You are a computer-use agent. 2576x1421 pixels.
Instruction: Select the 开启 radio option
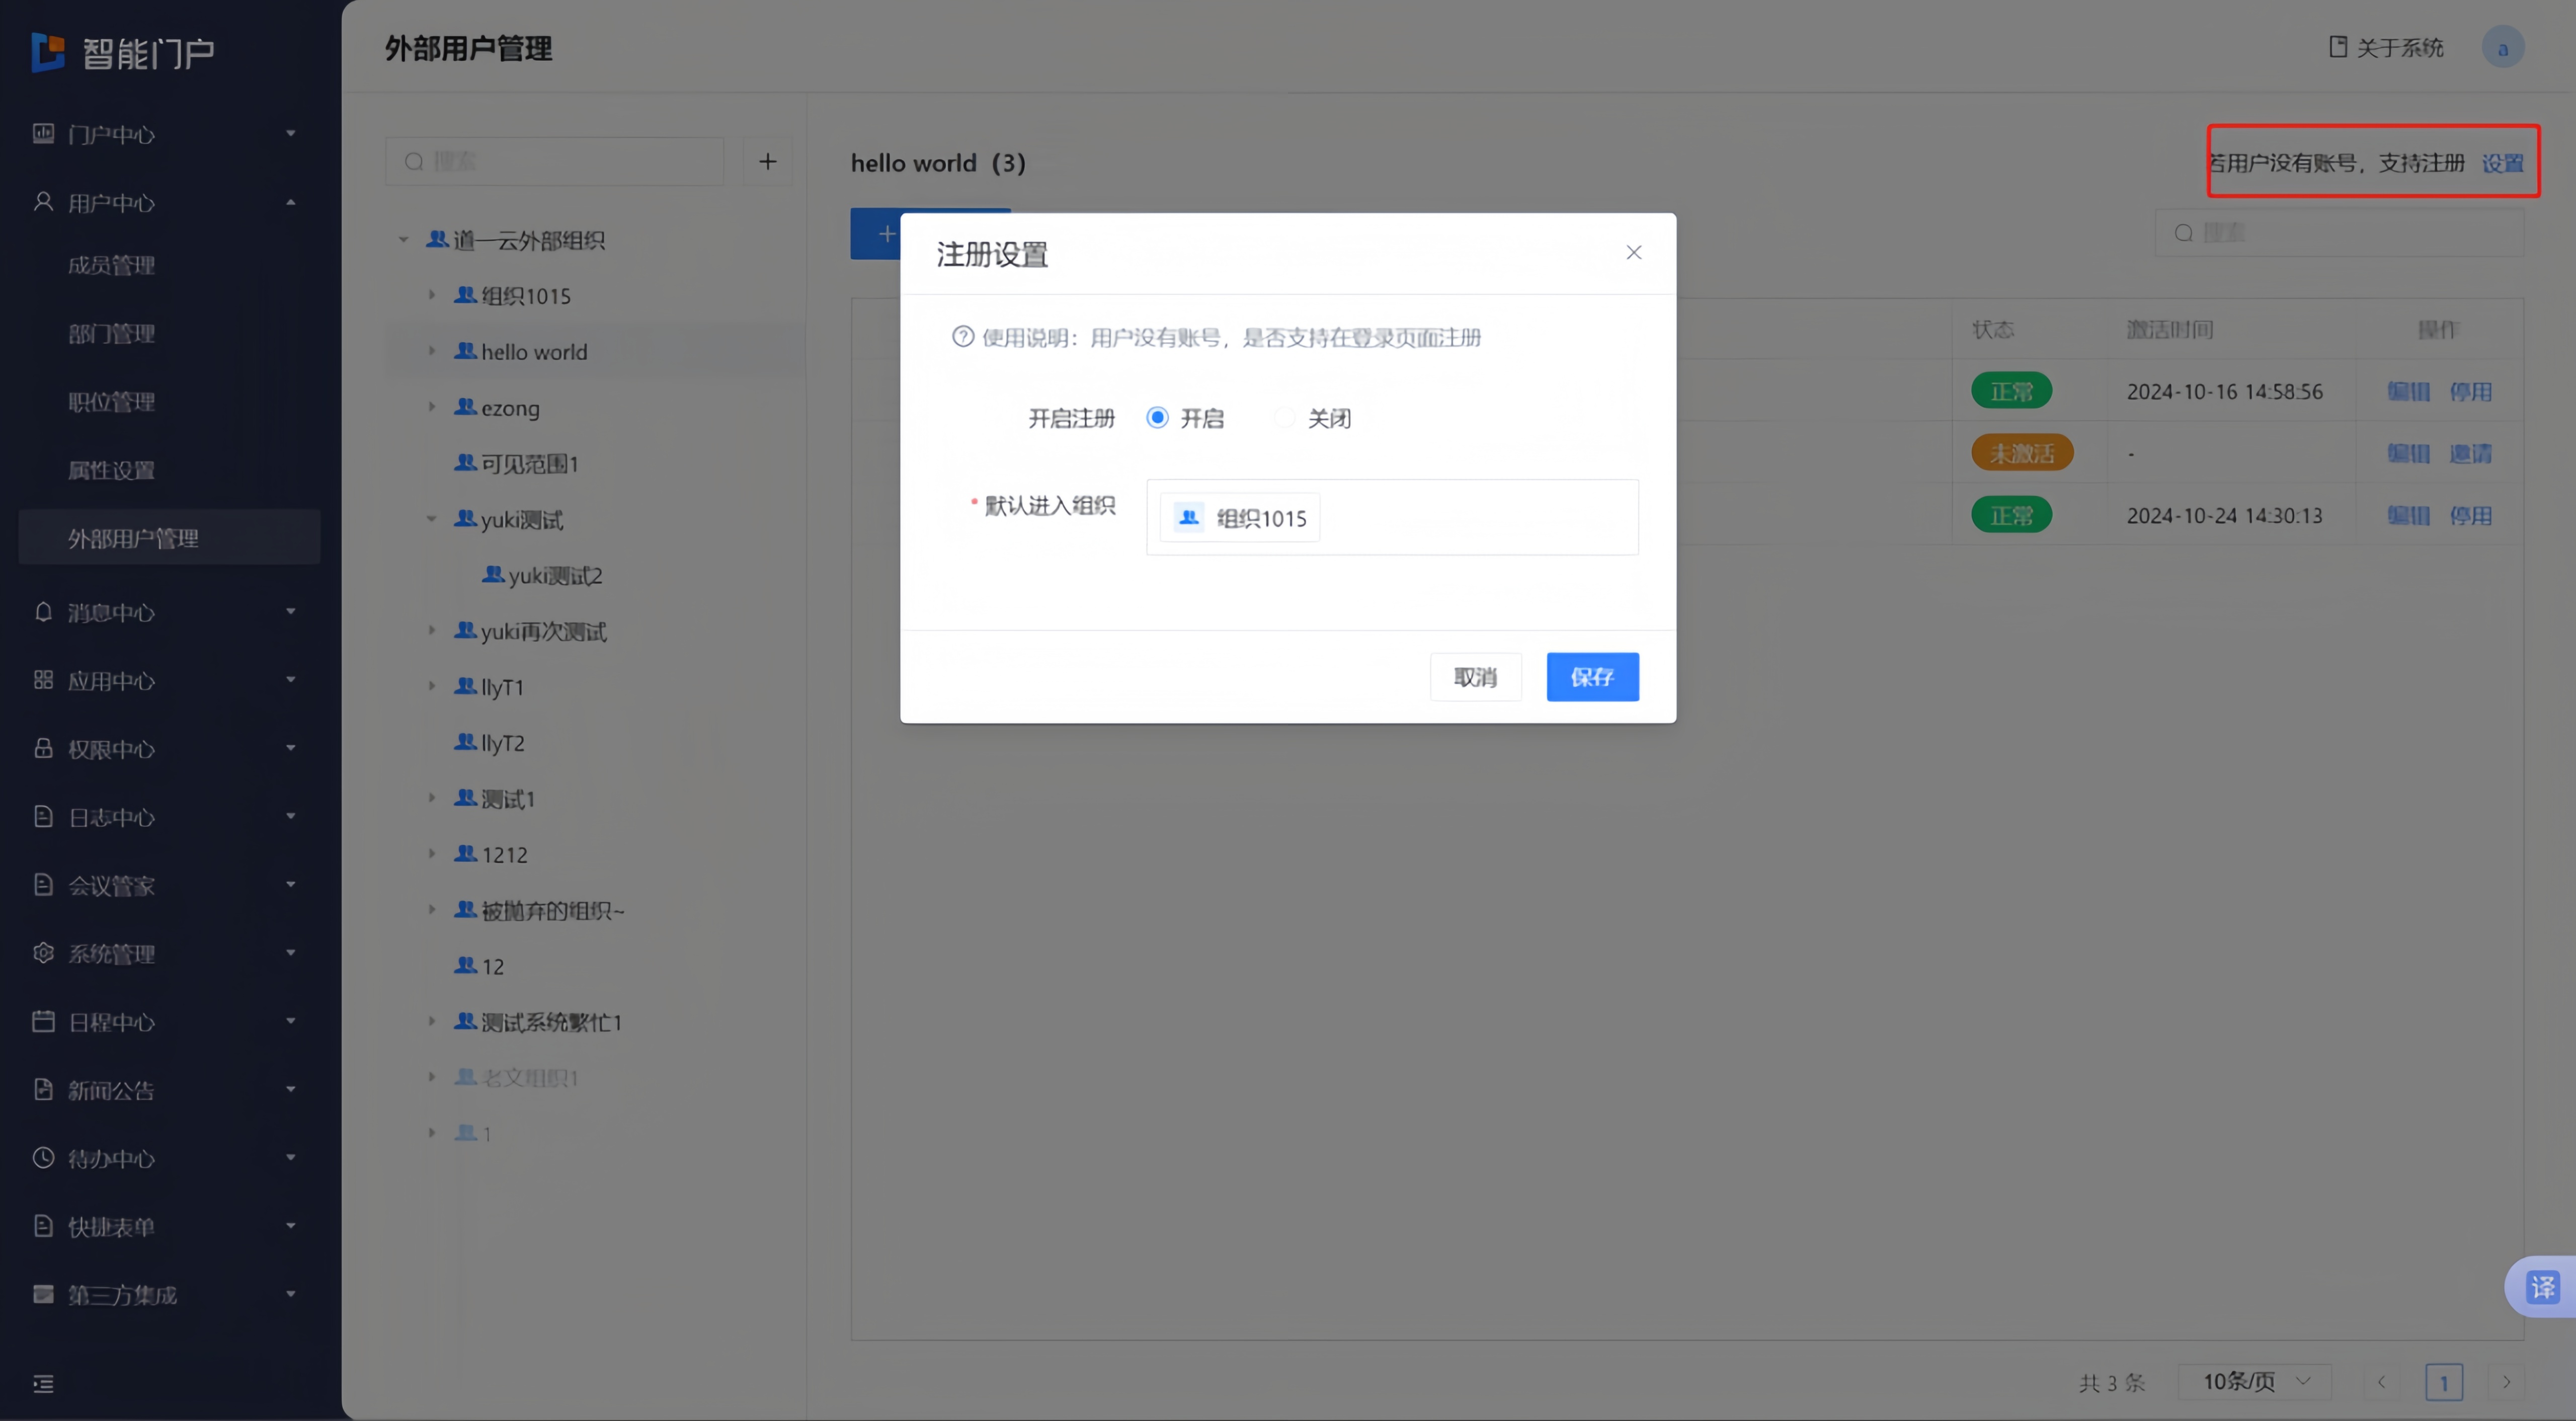1157,418
